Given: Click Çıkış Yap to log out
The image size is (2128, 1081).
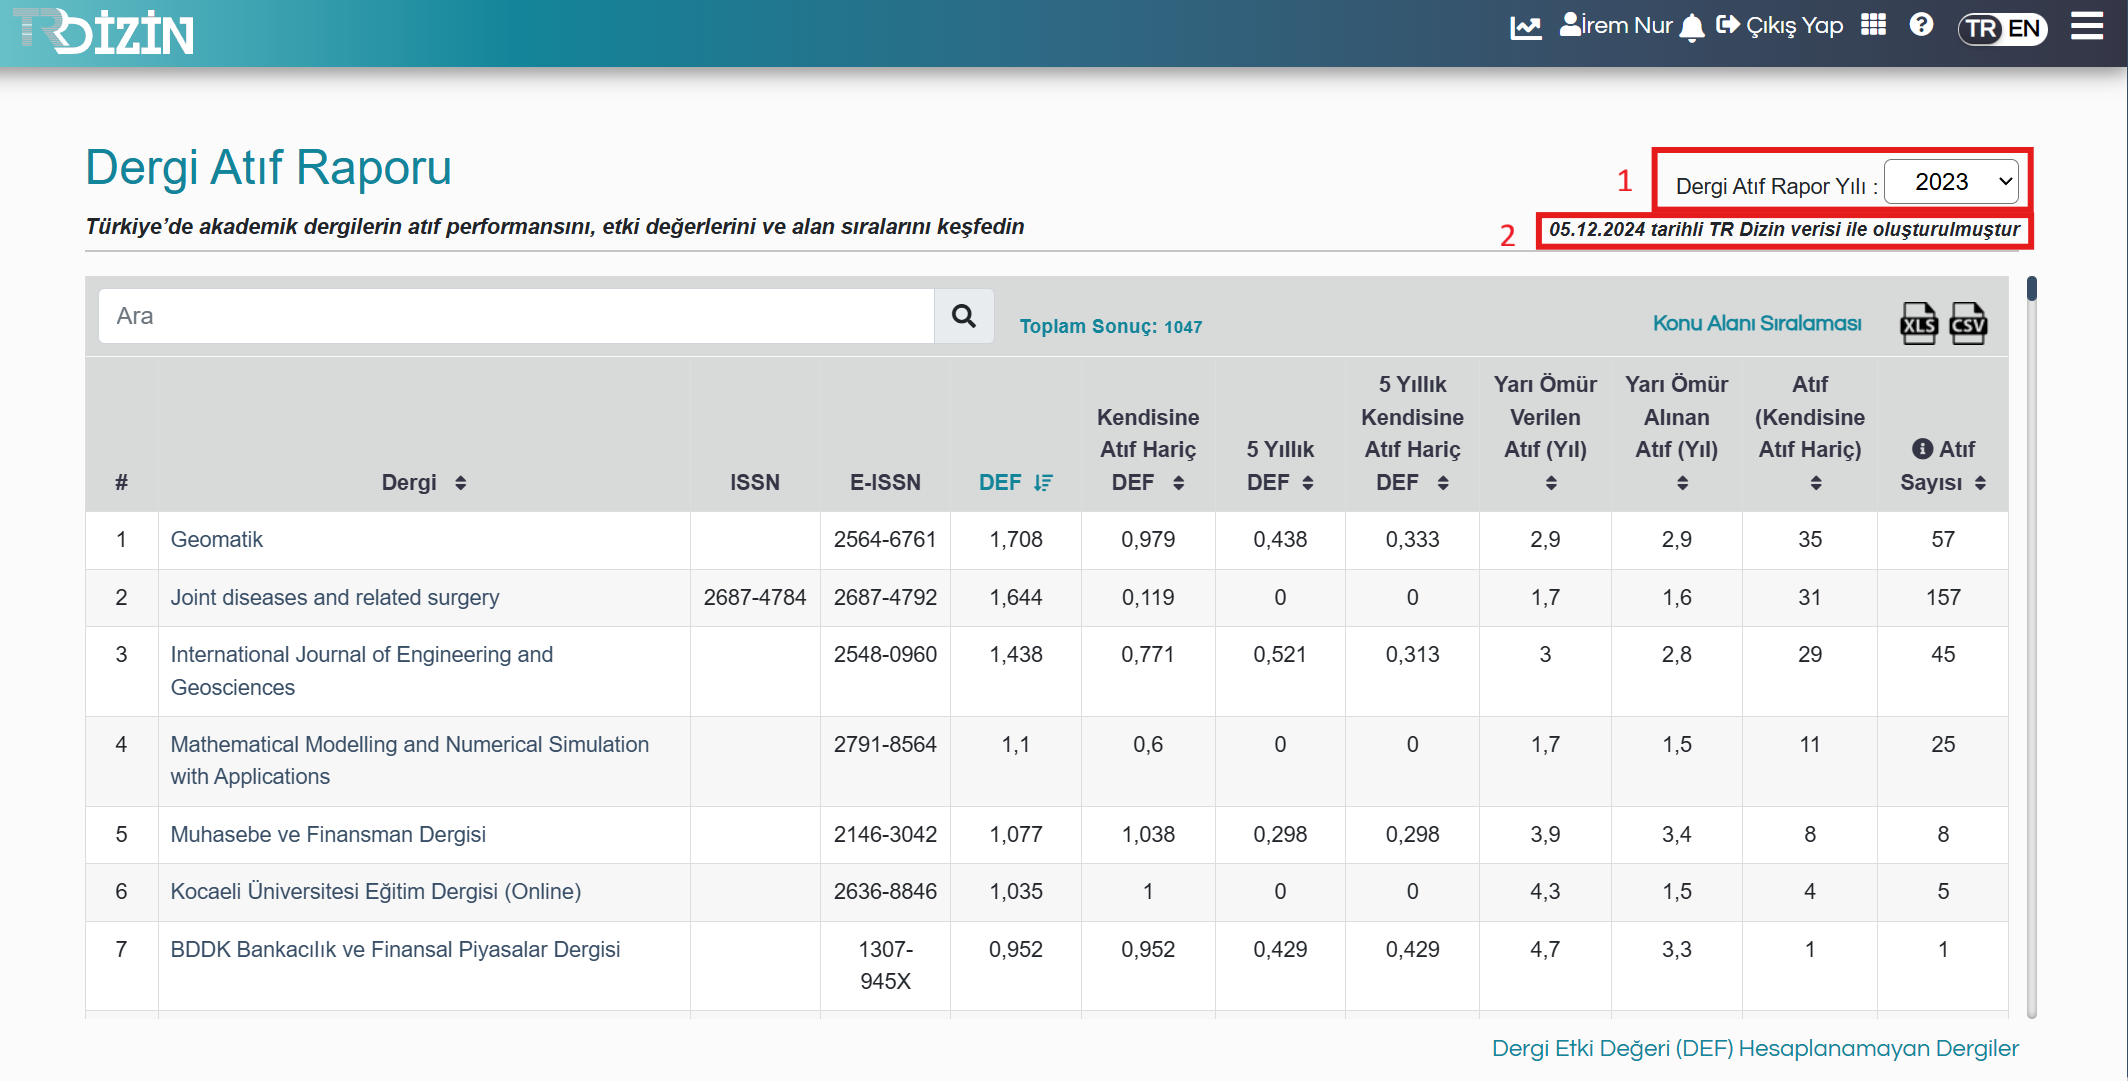Looking at the screenshot, I should pos(1780,26).
